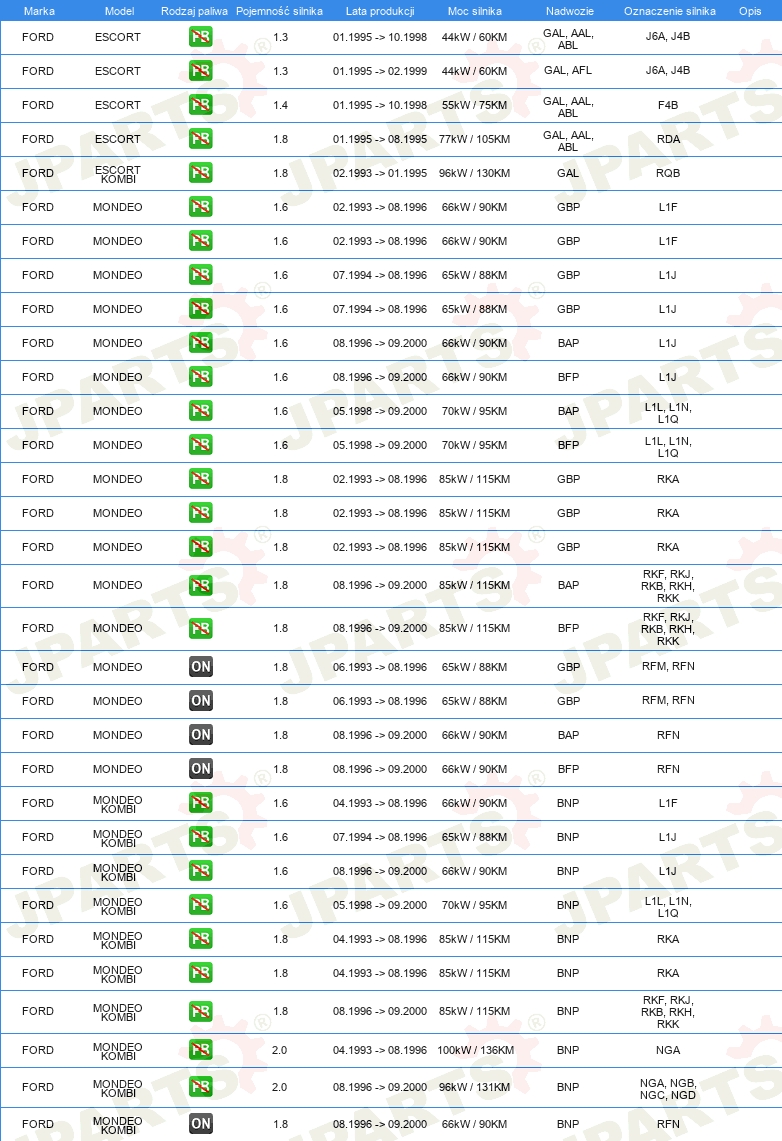782x1141 pixels.
Task: Click 2.0 capacity in the 131KM row
Action: (x=279, y=1087)
